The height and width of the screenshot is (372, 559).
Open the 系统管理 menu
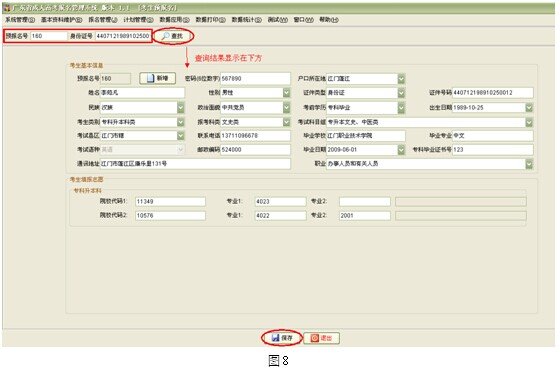point(20,20)
